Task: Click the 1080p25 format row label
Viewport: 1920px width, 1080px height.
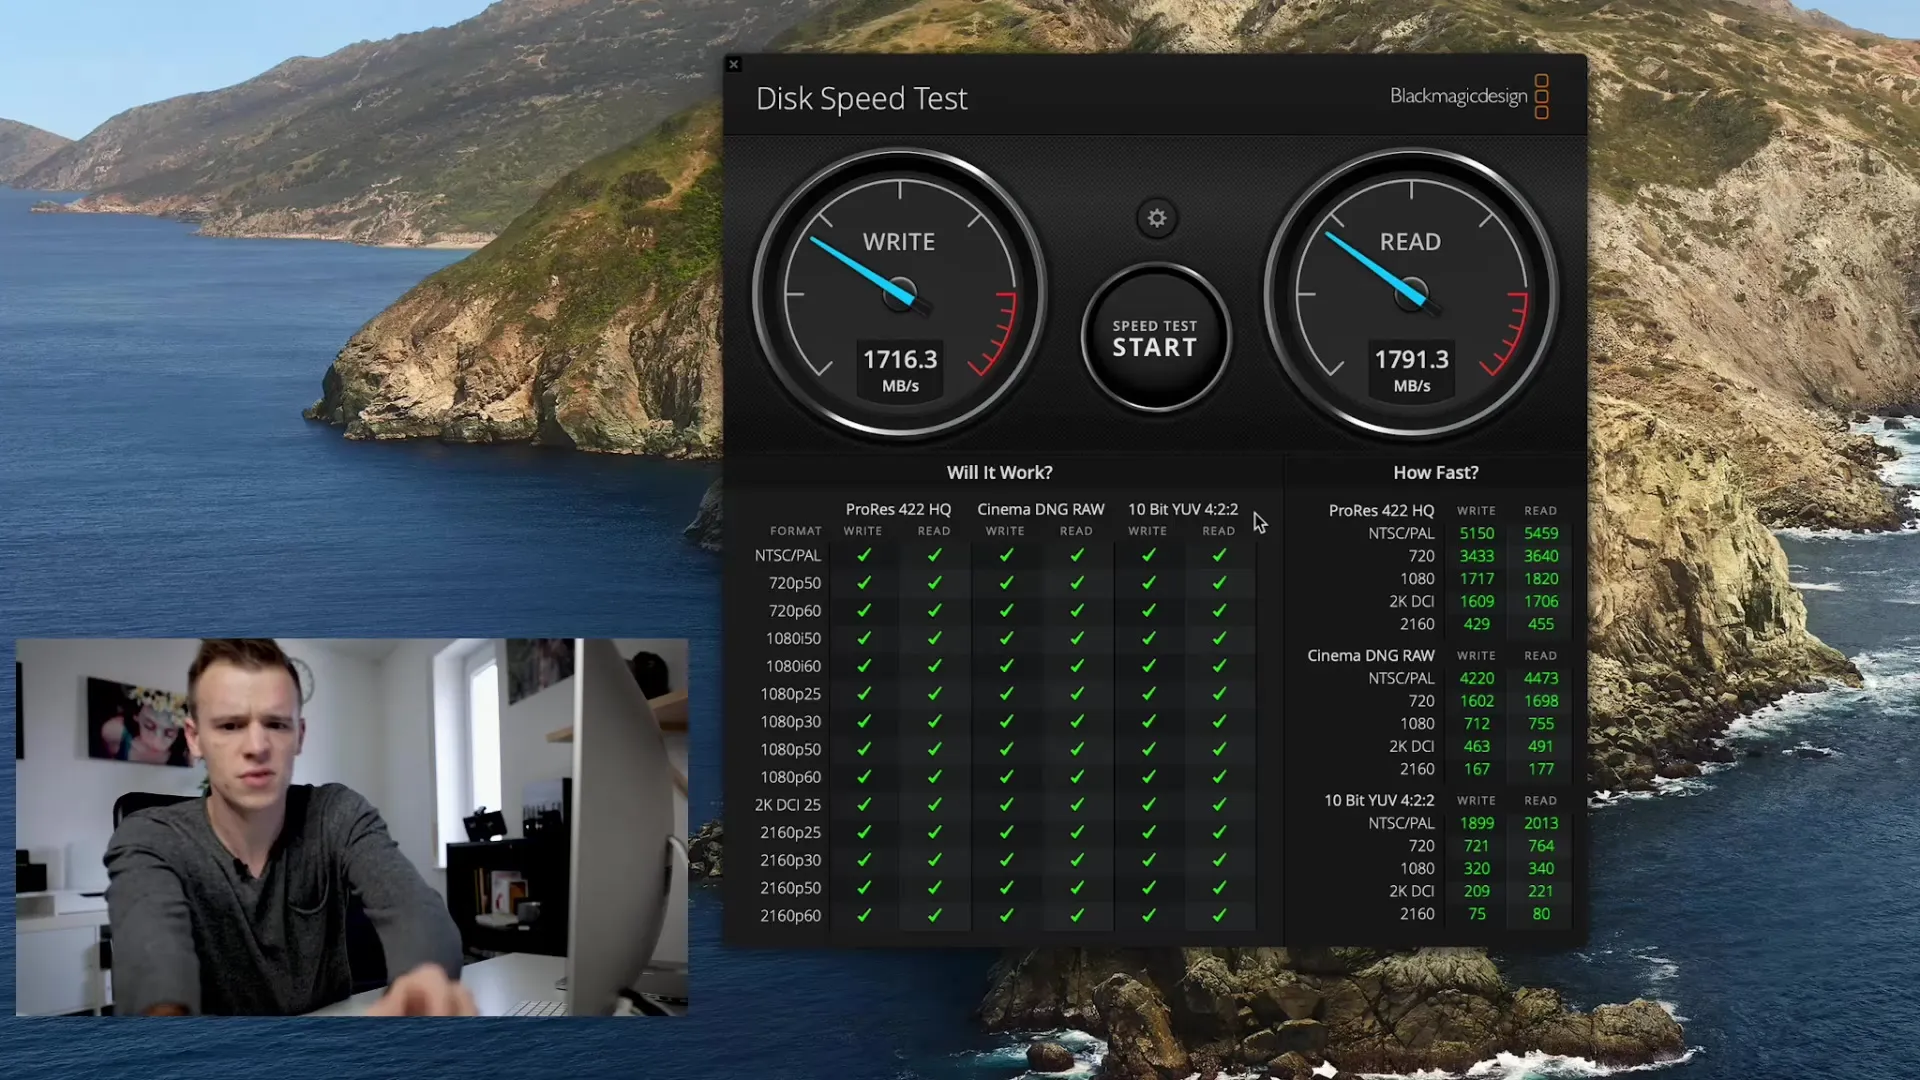Action: 790,694
